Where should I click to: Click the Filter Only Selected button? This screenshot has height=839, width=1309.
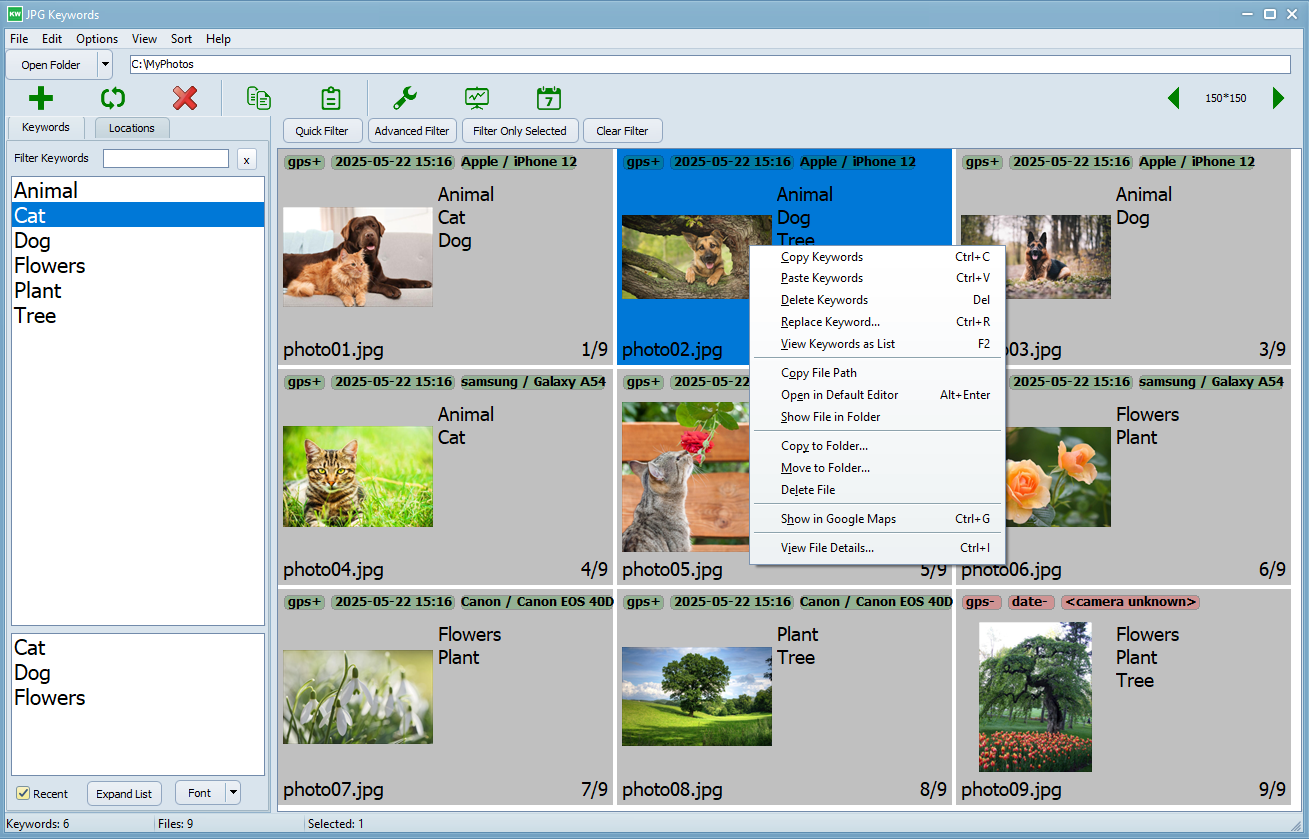(x=520, y=131)
